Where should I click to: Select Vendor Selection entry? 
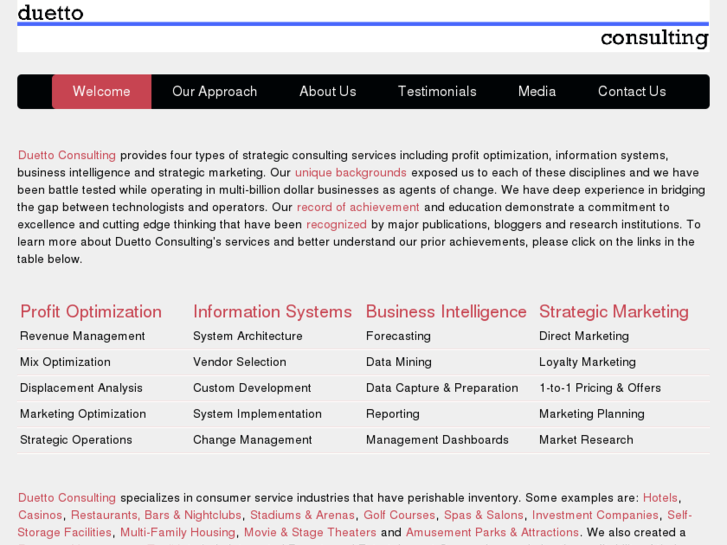tap(240, 362)
